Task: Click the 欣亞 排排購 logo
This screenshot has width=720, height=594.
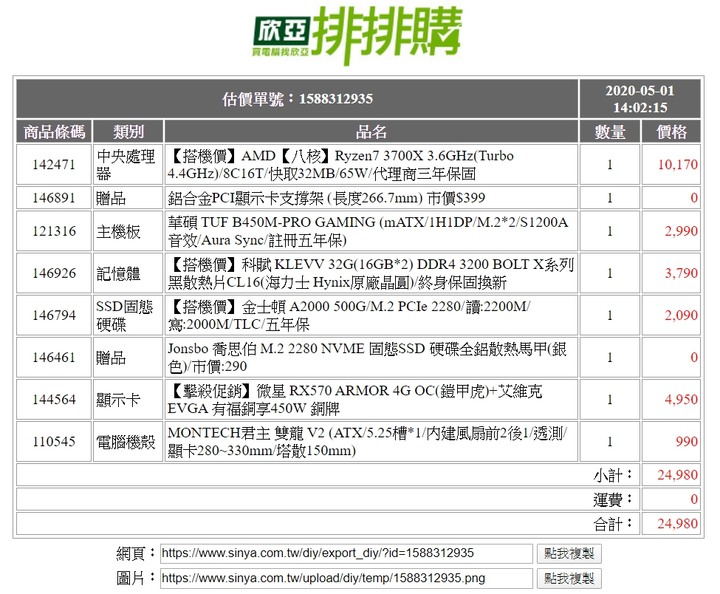Action: (357, 35)
